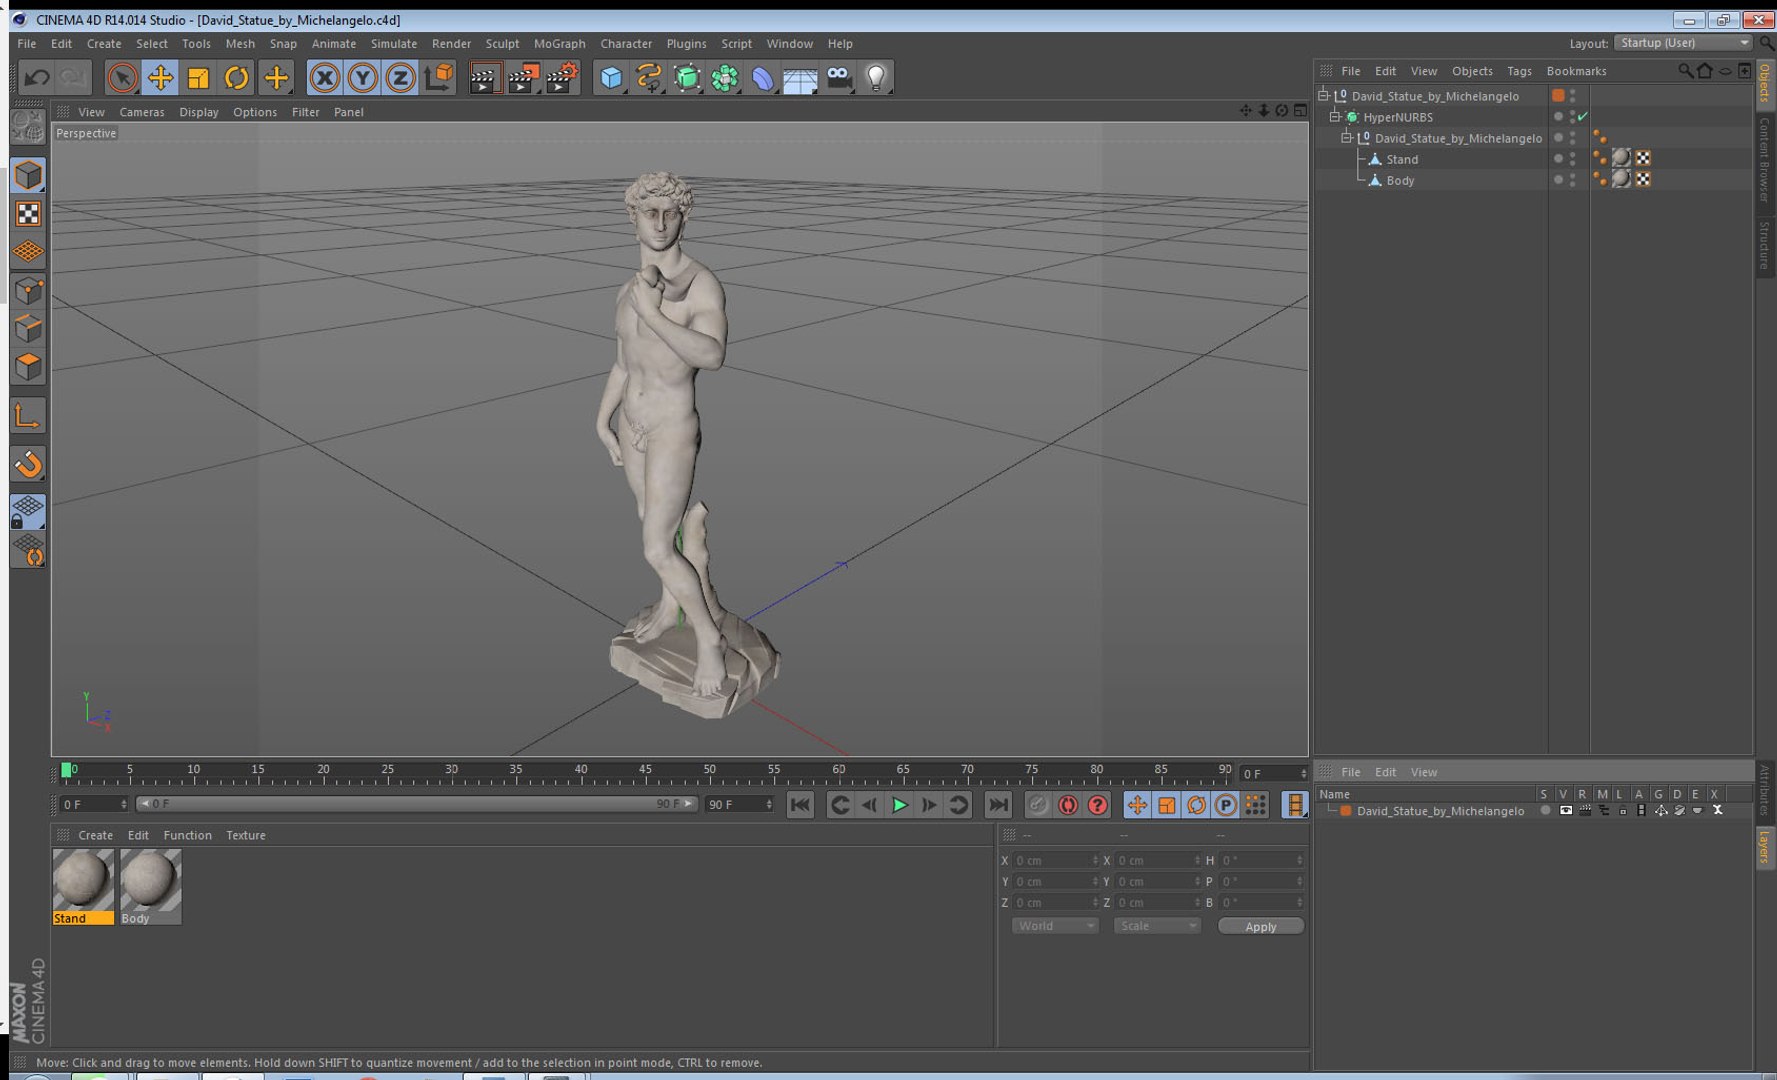The image size is (1777, 1080).
Task: Open the Scale mode dropdown
Action: 1157,926
